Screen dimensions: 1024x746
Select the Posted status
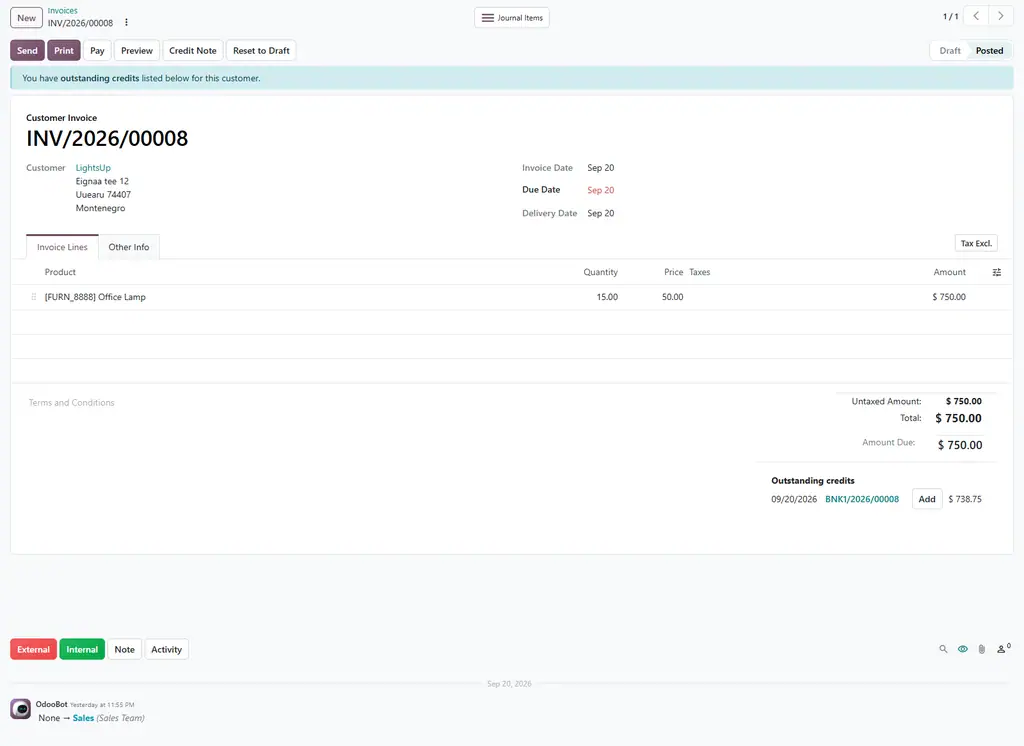point(989,50)
